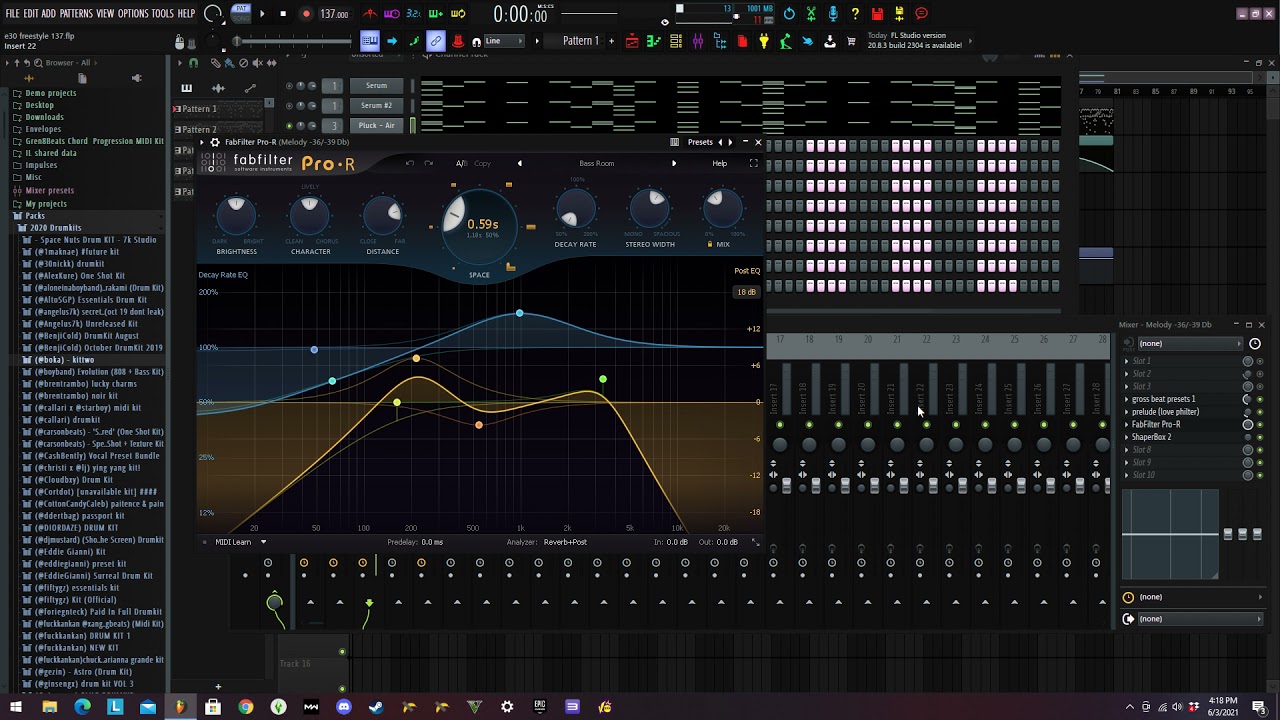
Task: Toggle FabFilter Pro-R full screen icon
Action: 753,163
